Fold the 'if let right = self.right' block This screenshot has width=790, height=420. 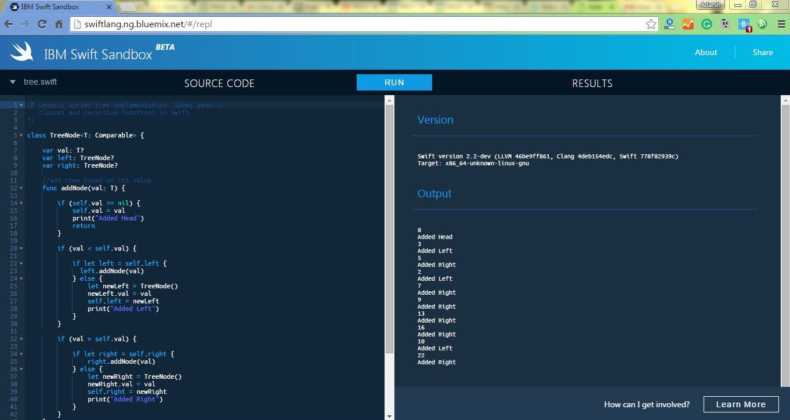point(21,354)
